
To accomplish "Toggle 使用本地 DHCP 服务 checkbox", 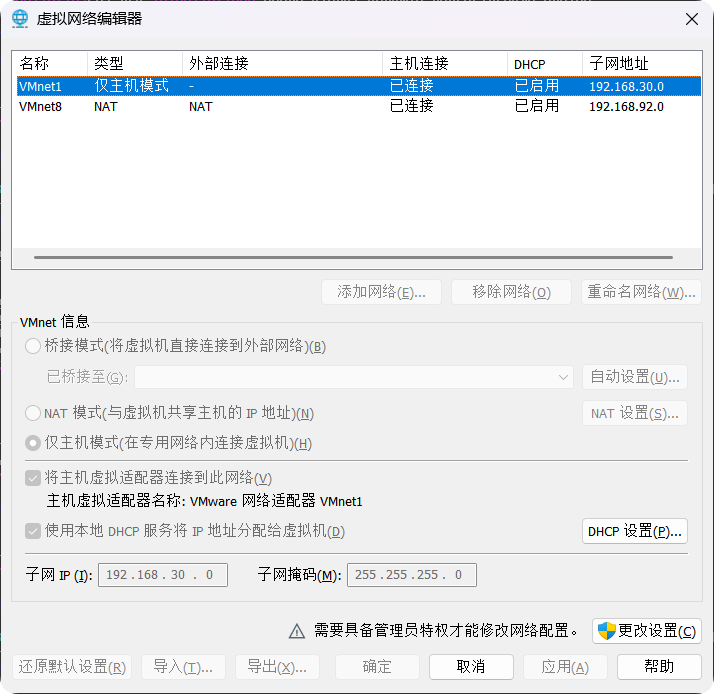I will 33,531.
